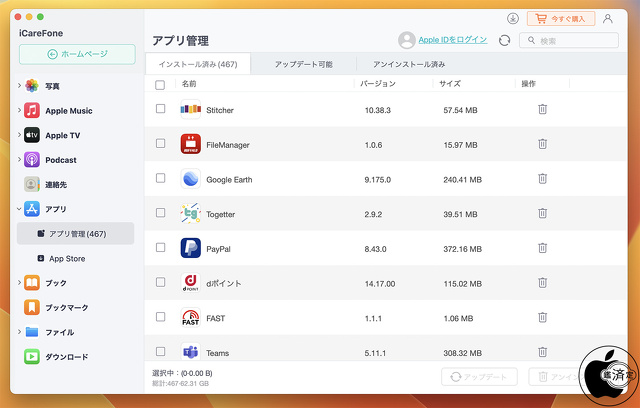640x408 pixels.
Task: Click the 今すぐ購入 buy button
Action: pos(561,19)
